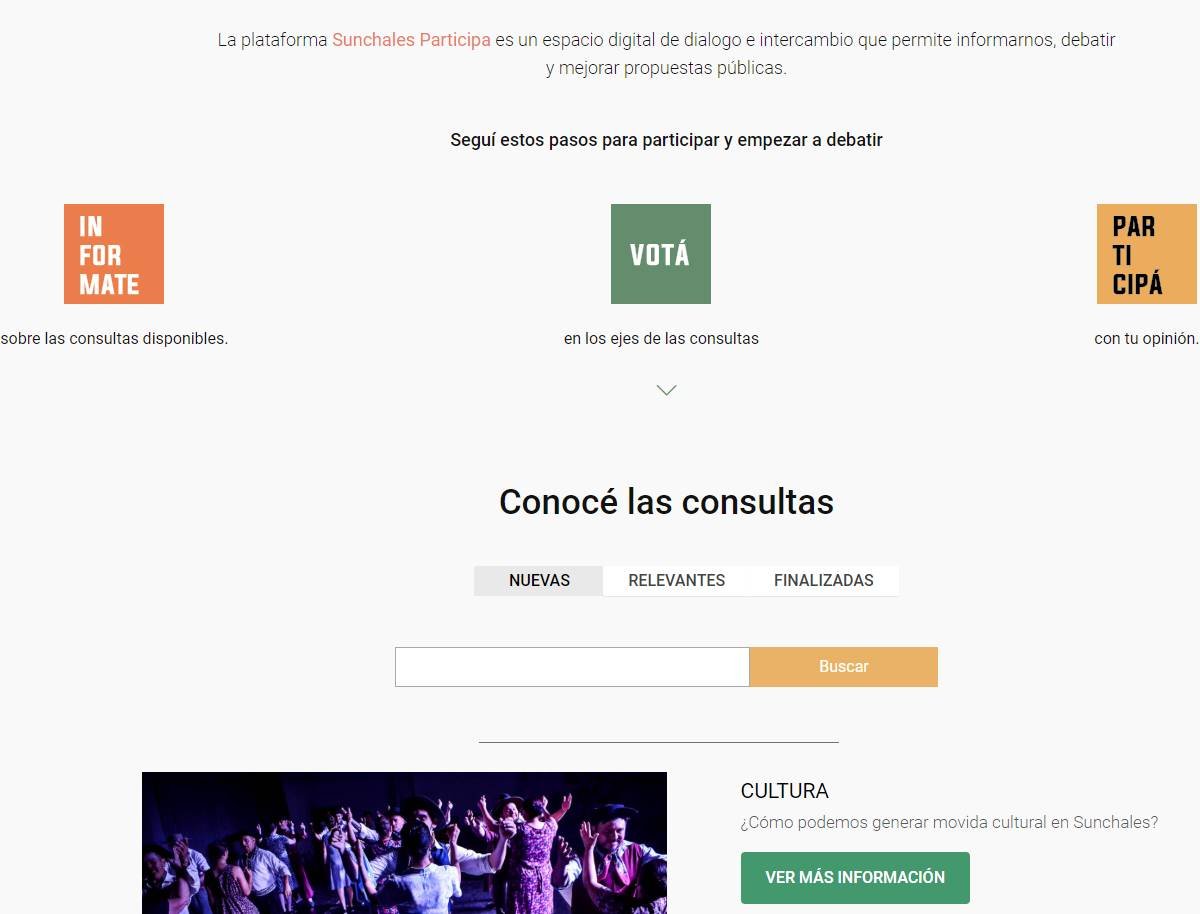Click the 'Seguí estos pasos para participar' subtitle
The image size is (1200, 914).
(666, 140)
